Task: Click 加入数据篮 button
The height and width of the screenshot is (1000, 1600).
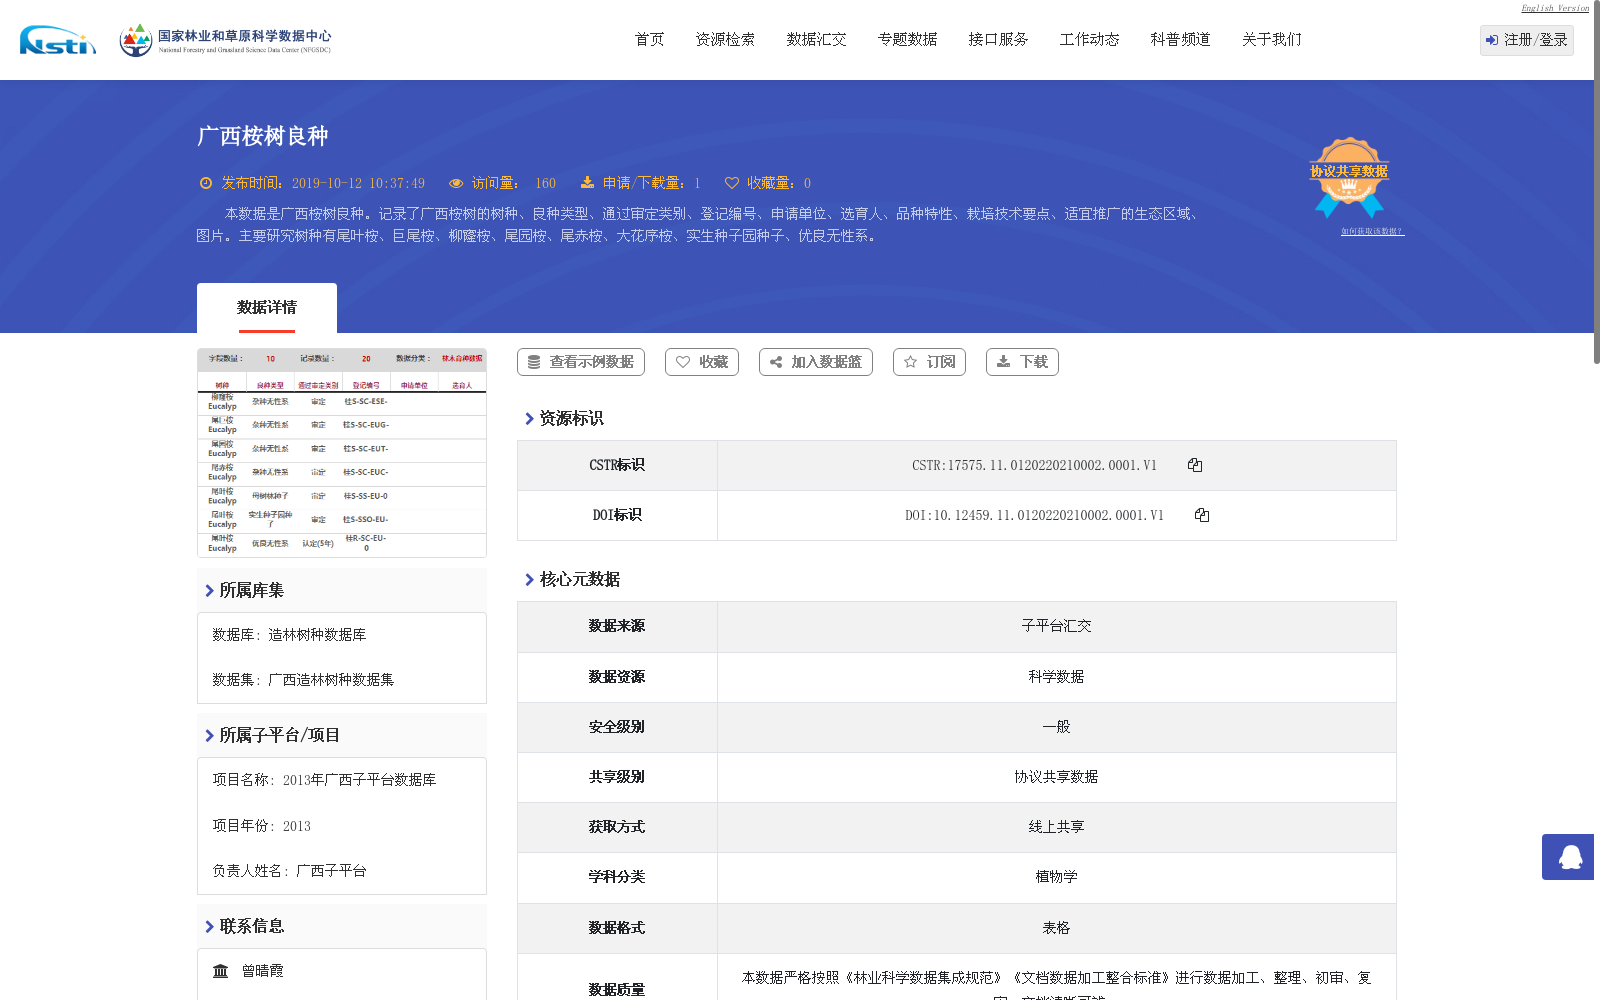Action: tap(816, 362)
